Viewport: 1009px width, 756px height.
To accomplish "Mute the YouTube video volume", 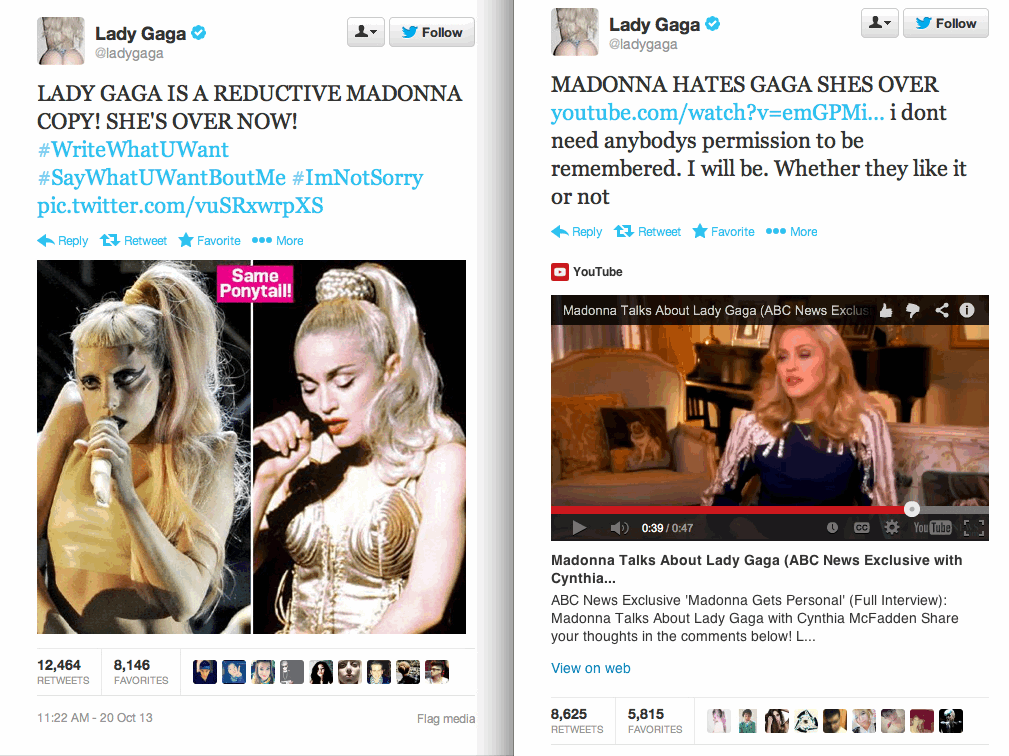I will click(619, 528).
